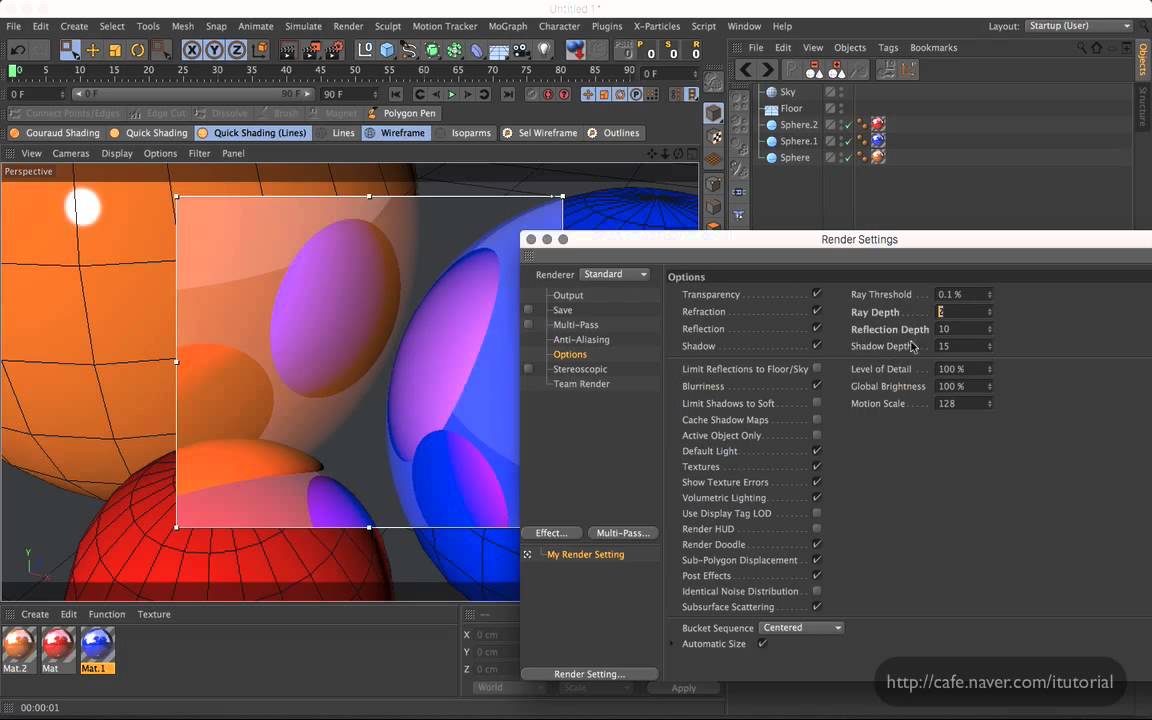Select the Live Selection tool
The image size is (1152, 720).
pyautogui.click(x=70, y=50)
